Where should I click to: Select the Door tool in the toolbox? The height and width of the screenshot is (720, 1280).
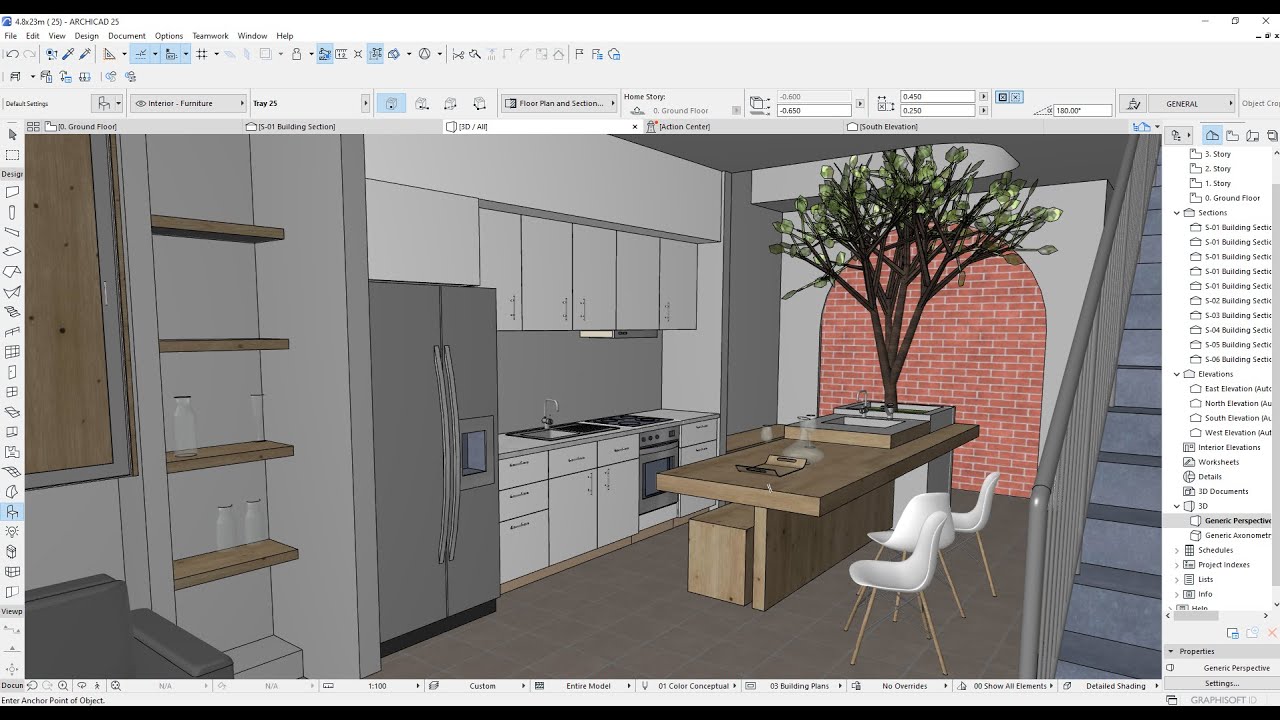coord(12,372)
